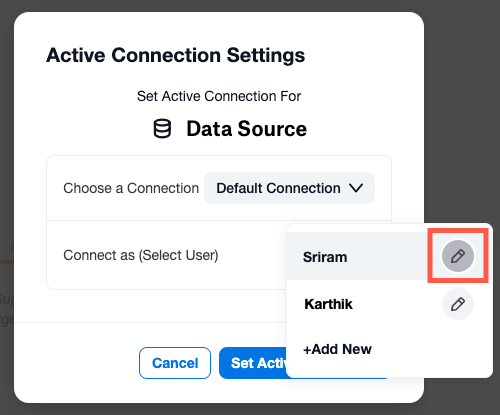The width and height of the screenshot is (500, 415).
Task: Confirm with the Set Active button
Action: (253, 363)
